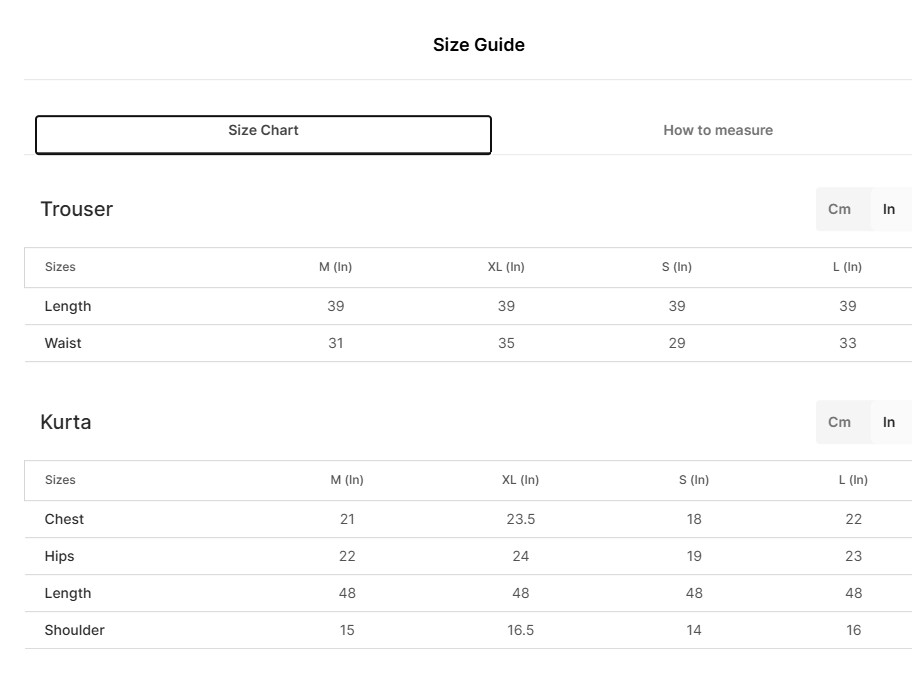Click the Chest row label in Kurta table

[x=64, y=519]
